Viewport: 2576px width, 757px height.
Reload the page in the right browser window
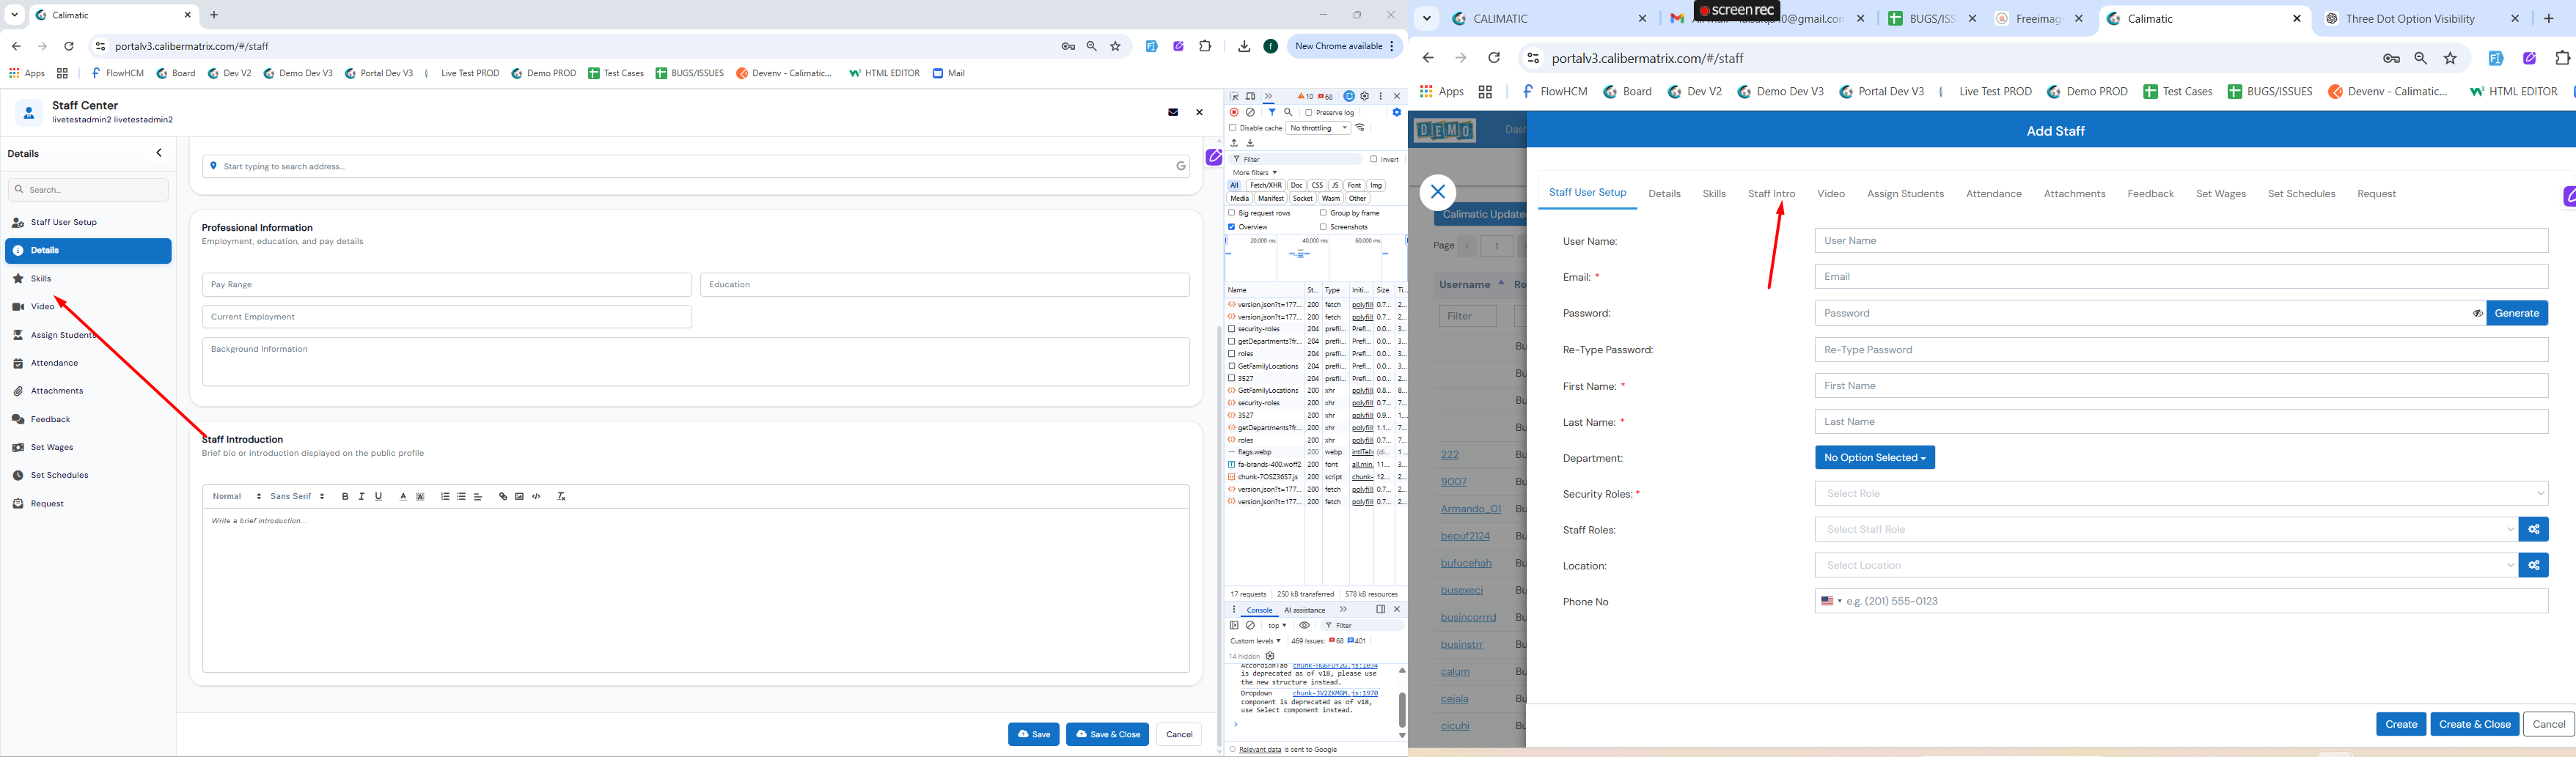(1494, 58)
